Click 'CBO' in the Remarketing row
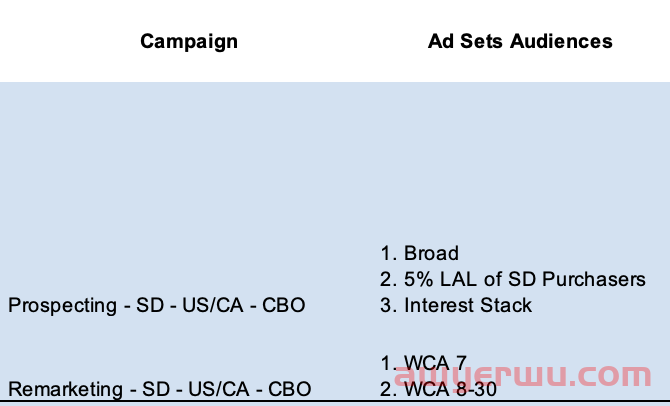This screenshot has width=670, height=406. coord(289,389)
